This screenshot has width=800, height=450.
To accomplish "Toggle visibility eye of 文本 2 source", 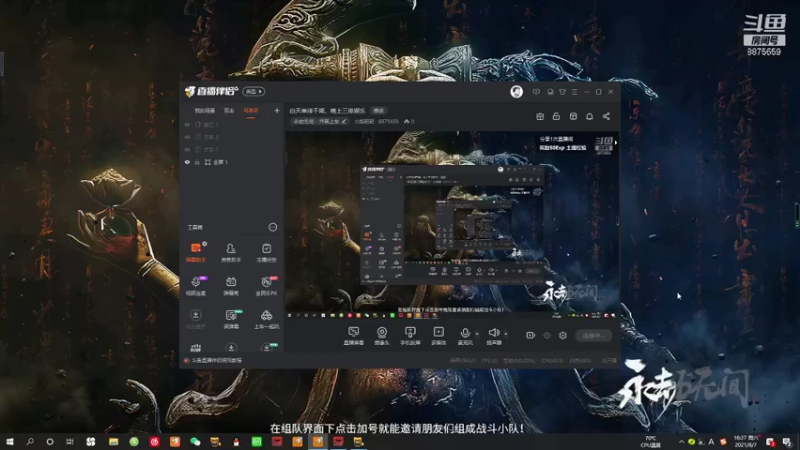I will point(187,137).
